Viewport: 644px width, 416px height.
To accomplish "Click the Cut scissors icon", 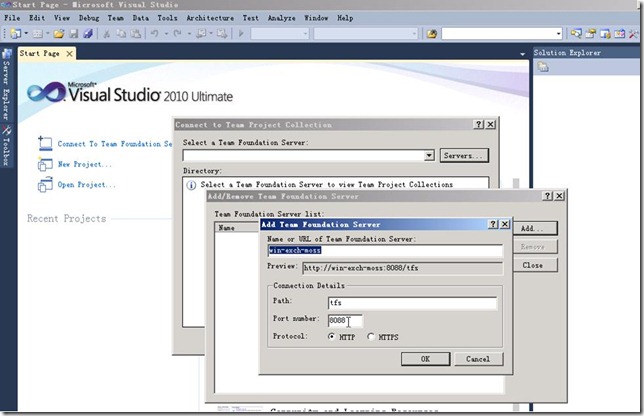I will click(106, 34).
